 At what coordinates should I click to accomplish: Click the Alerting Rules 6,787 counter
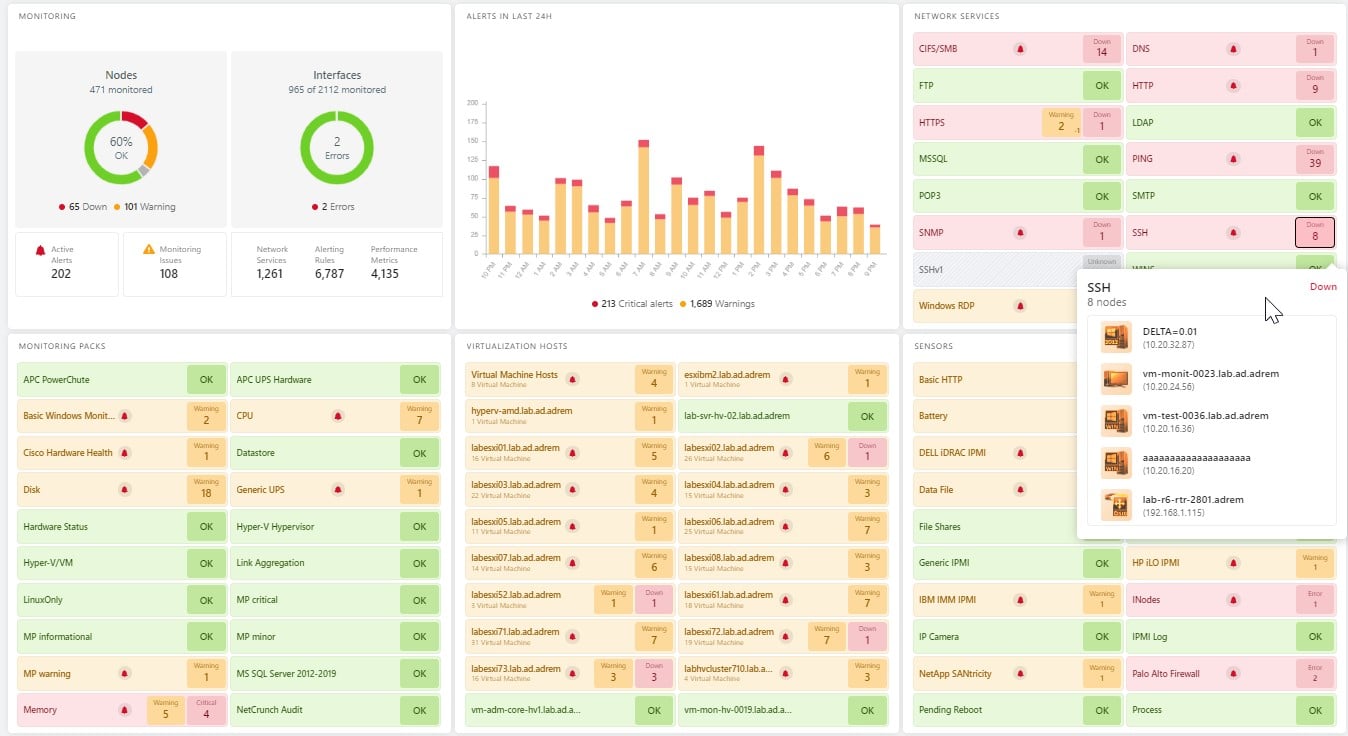[329, 262]
